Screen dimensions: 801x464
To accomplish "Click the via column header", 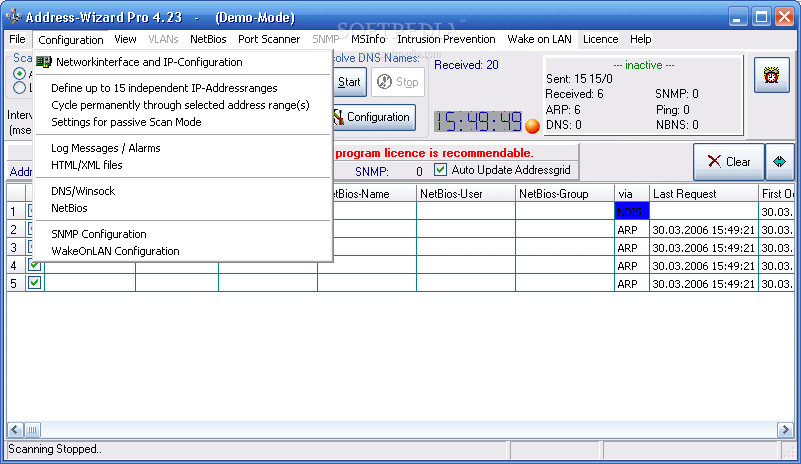I will (x=632, y=194).
